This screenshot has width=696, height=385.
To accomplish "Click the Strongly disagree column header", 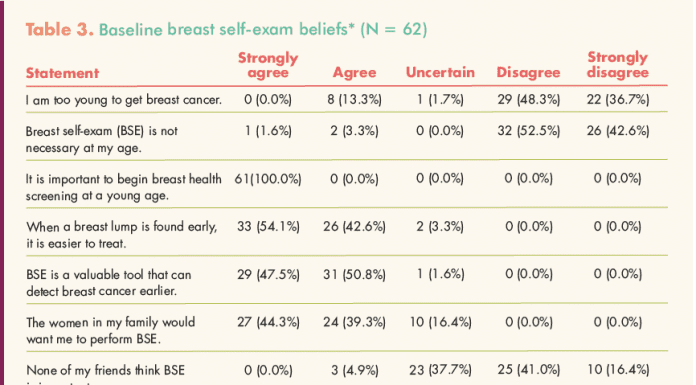I will tap(617, 65).
